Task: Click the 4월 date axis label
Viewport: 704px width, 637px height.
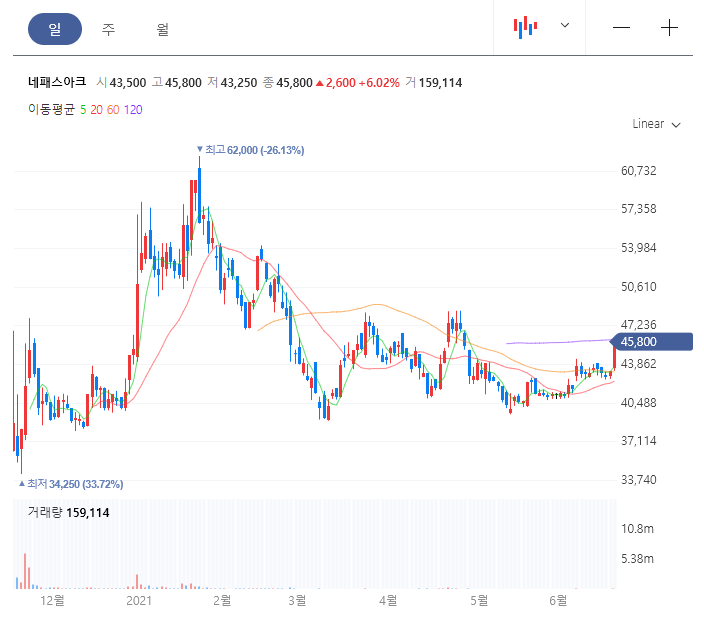Action: pyautogui.click(x=388, y=601)
